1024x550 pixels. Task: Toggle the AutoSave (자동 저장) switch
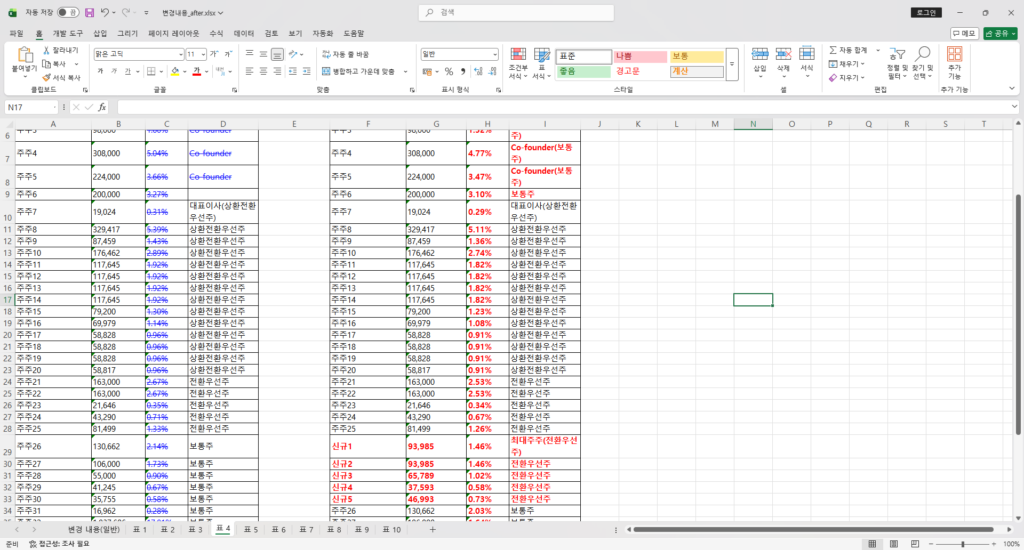point(67,13)
